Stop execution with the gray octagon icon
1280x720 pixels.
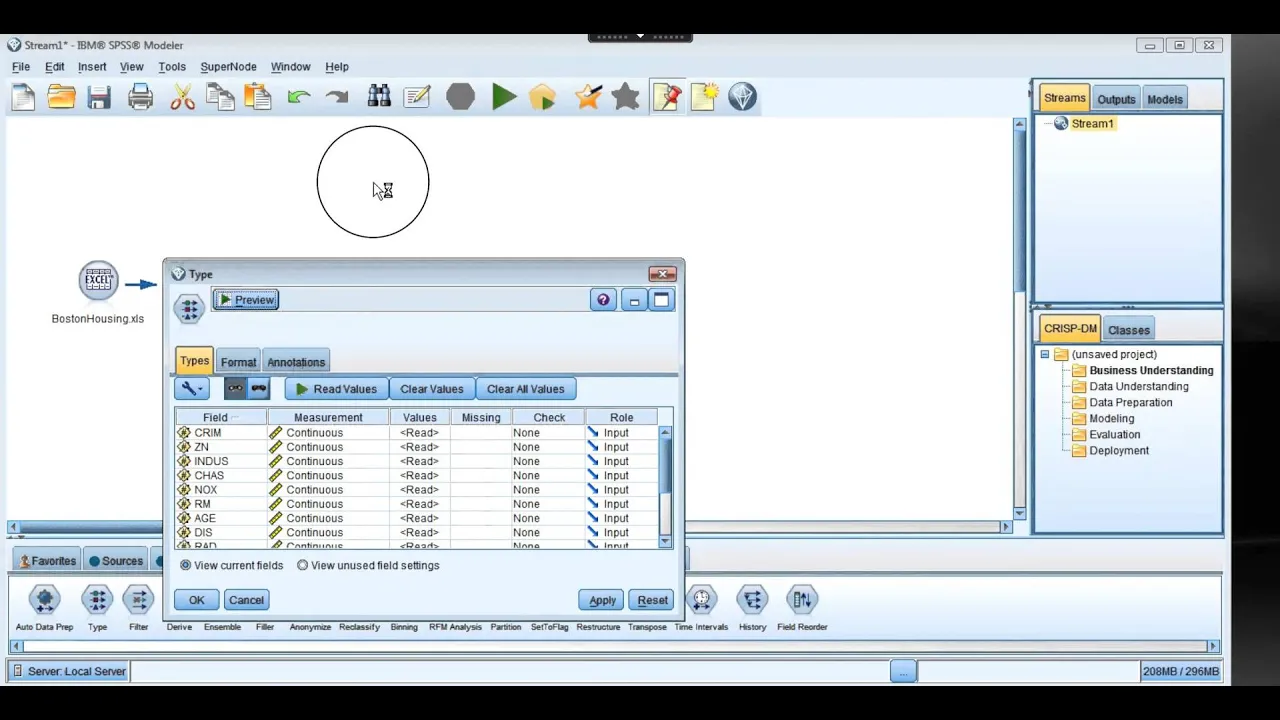[x=460, y=97]
